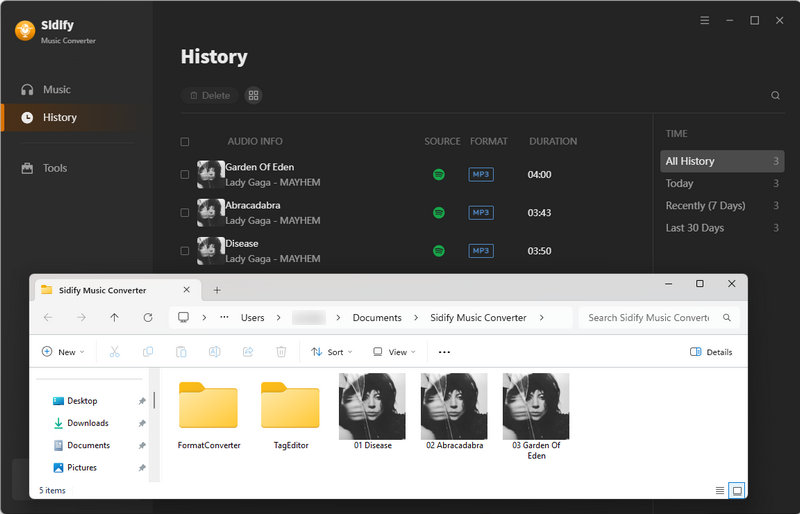The image size is (800, 514).
Task: Click the Paste icon in Explorer toolbar
Action: (x=181, y=352)
